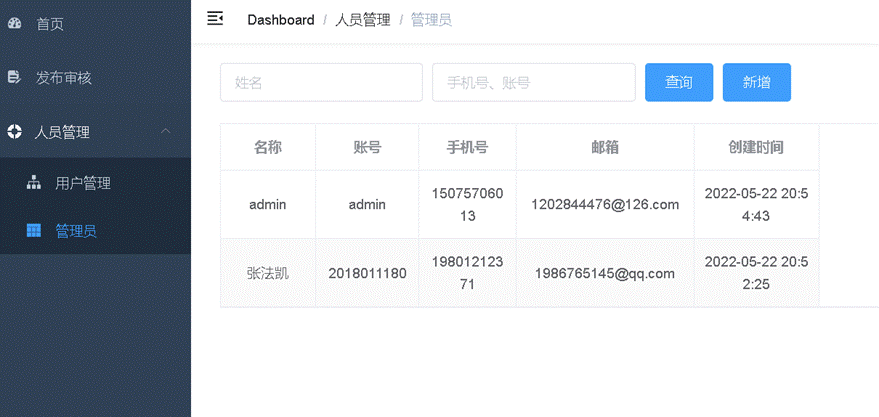Select the 人员管理 menu label
Viewport: 879px width, 417px height.
tap(62, 133)
